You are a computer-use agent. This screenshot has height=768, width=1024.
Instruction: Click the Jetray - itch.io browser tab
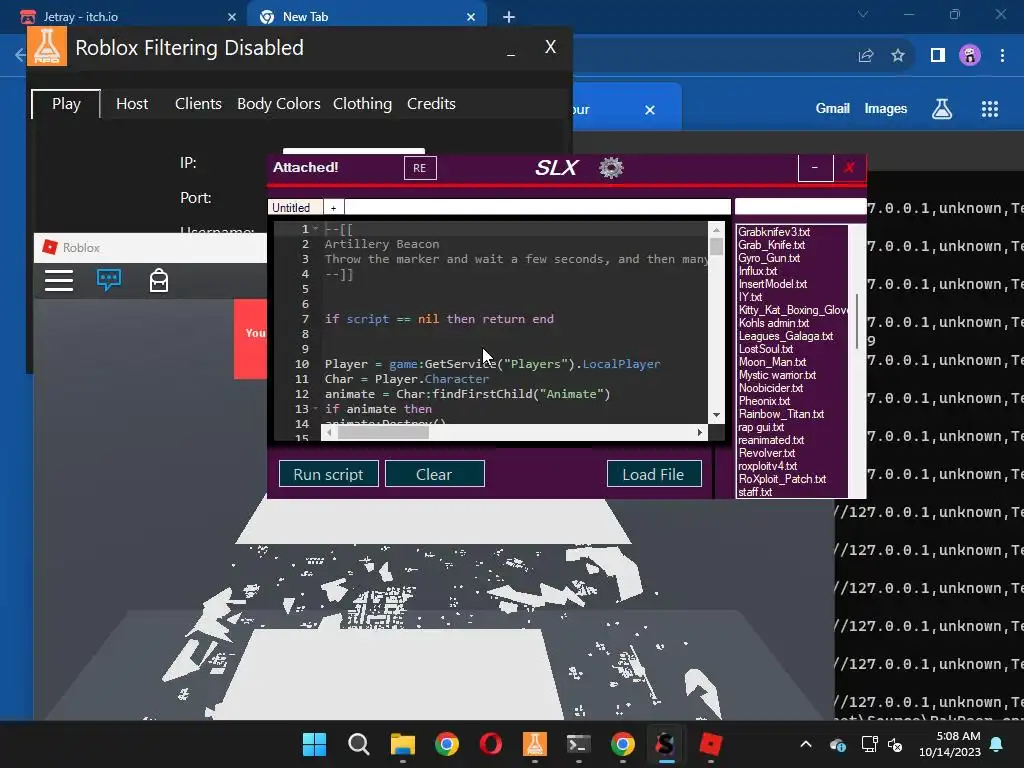point(127,16)
